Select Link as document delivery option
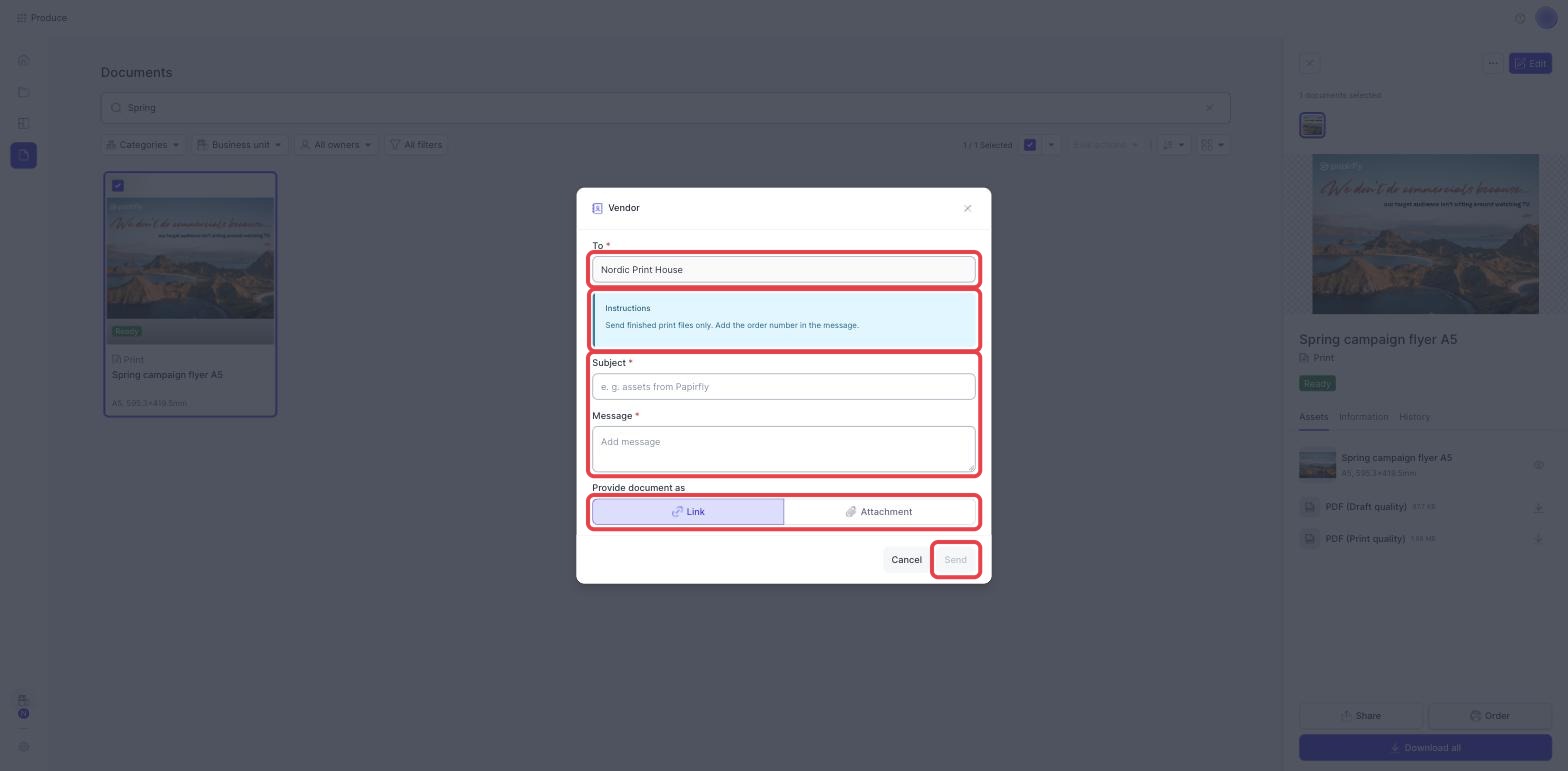This screenshot has width=1568, height=771. (x=688, y=511)
